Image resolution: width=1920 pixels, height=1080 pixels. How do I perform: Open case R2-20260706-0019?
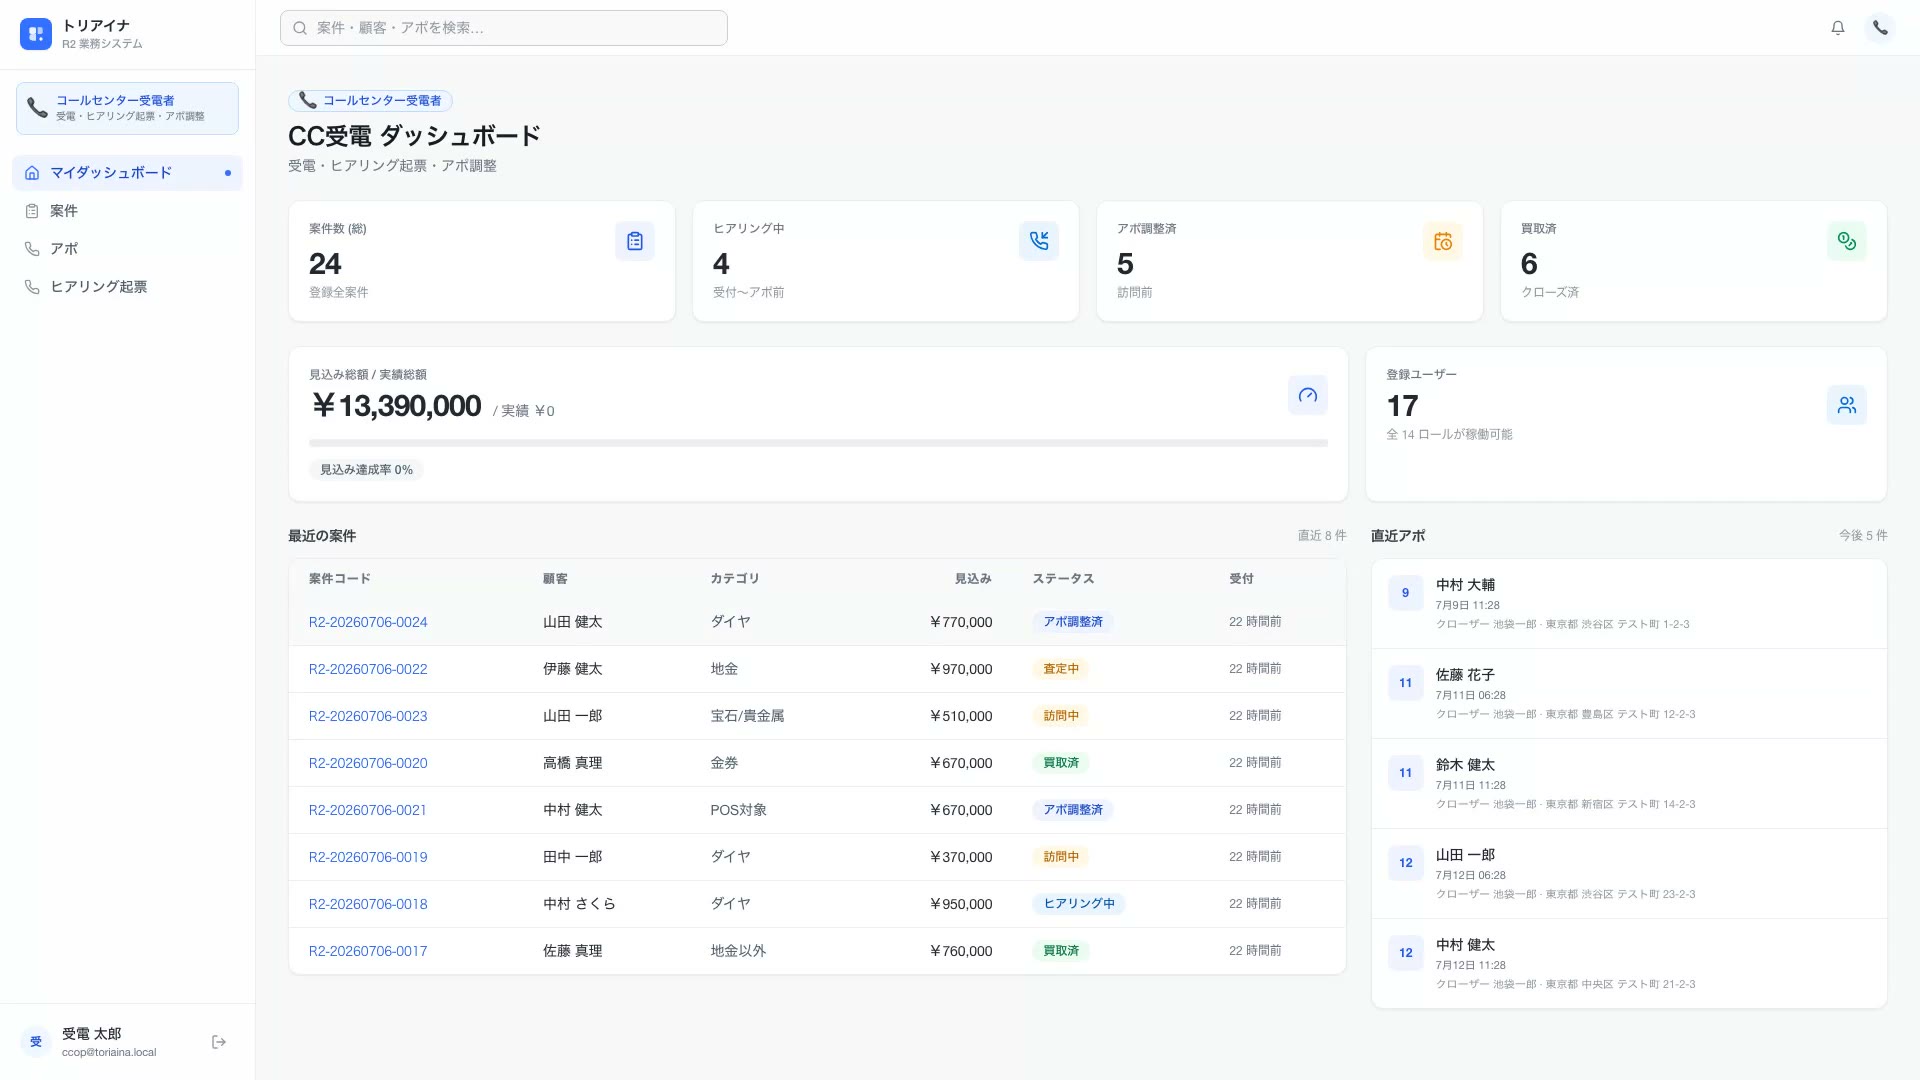click(x=368, y=857)
